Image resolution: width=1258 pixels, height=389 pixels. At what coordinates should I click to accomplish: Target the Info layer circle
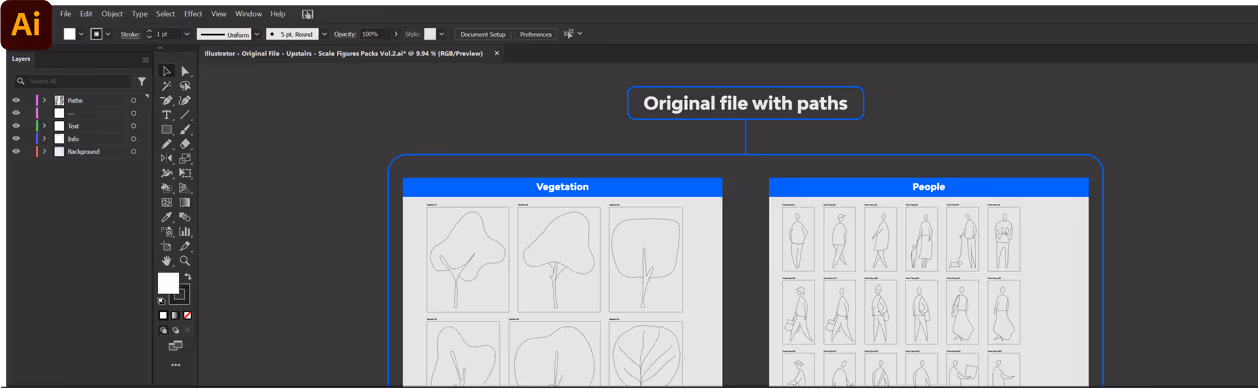coord(134,139)
